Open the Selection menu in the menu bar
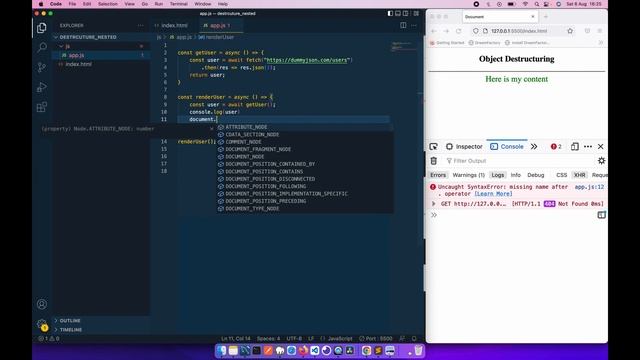 (x=108, y=4)
